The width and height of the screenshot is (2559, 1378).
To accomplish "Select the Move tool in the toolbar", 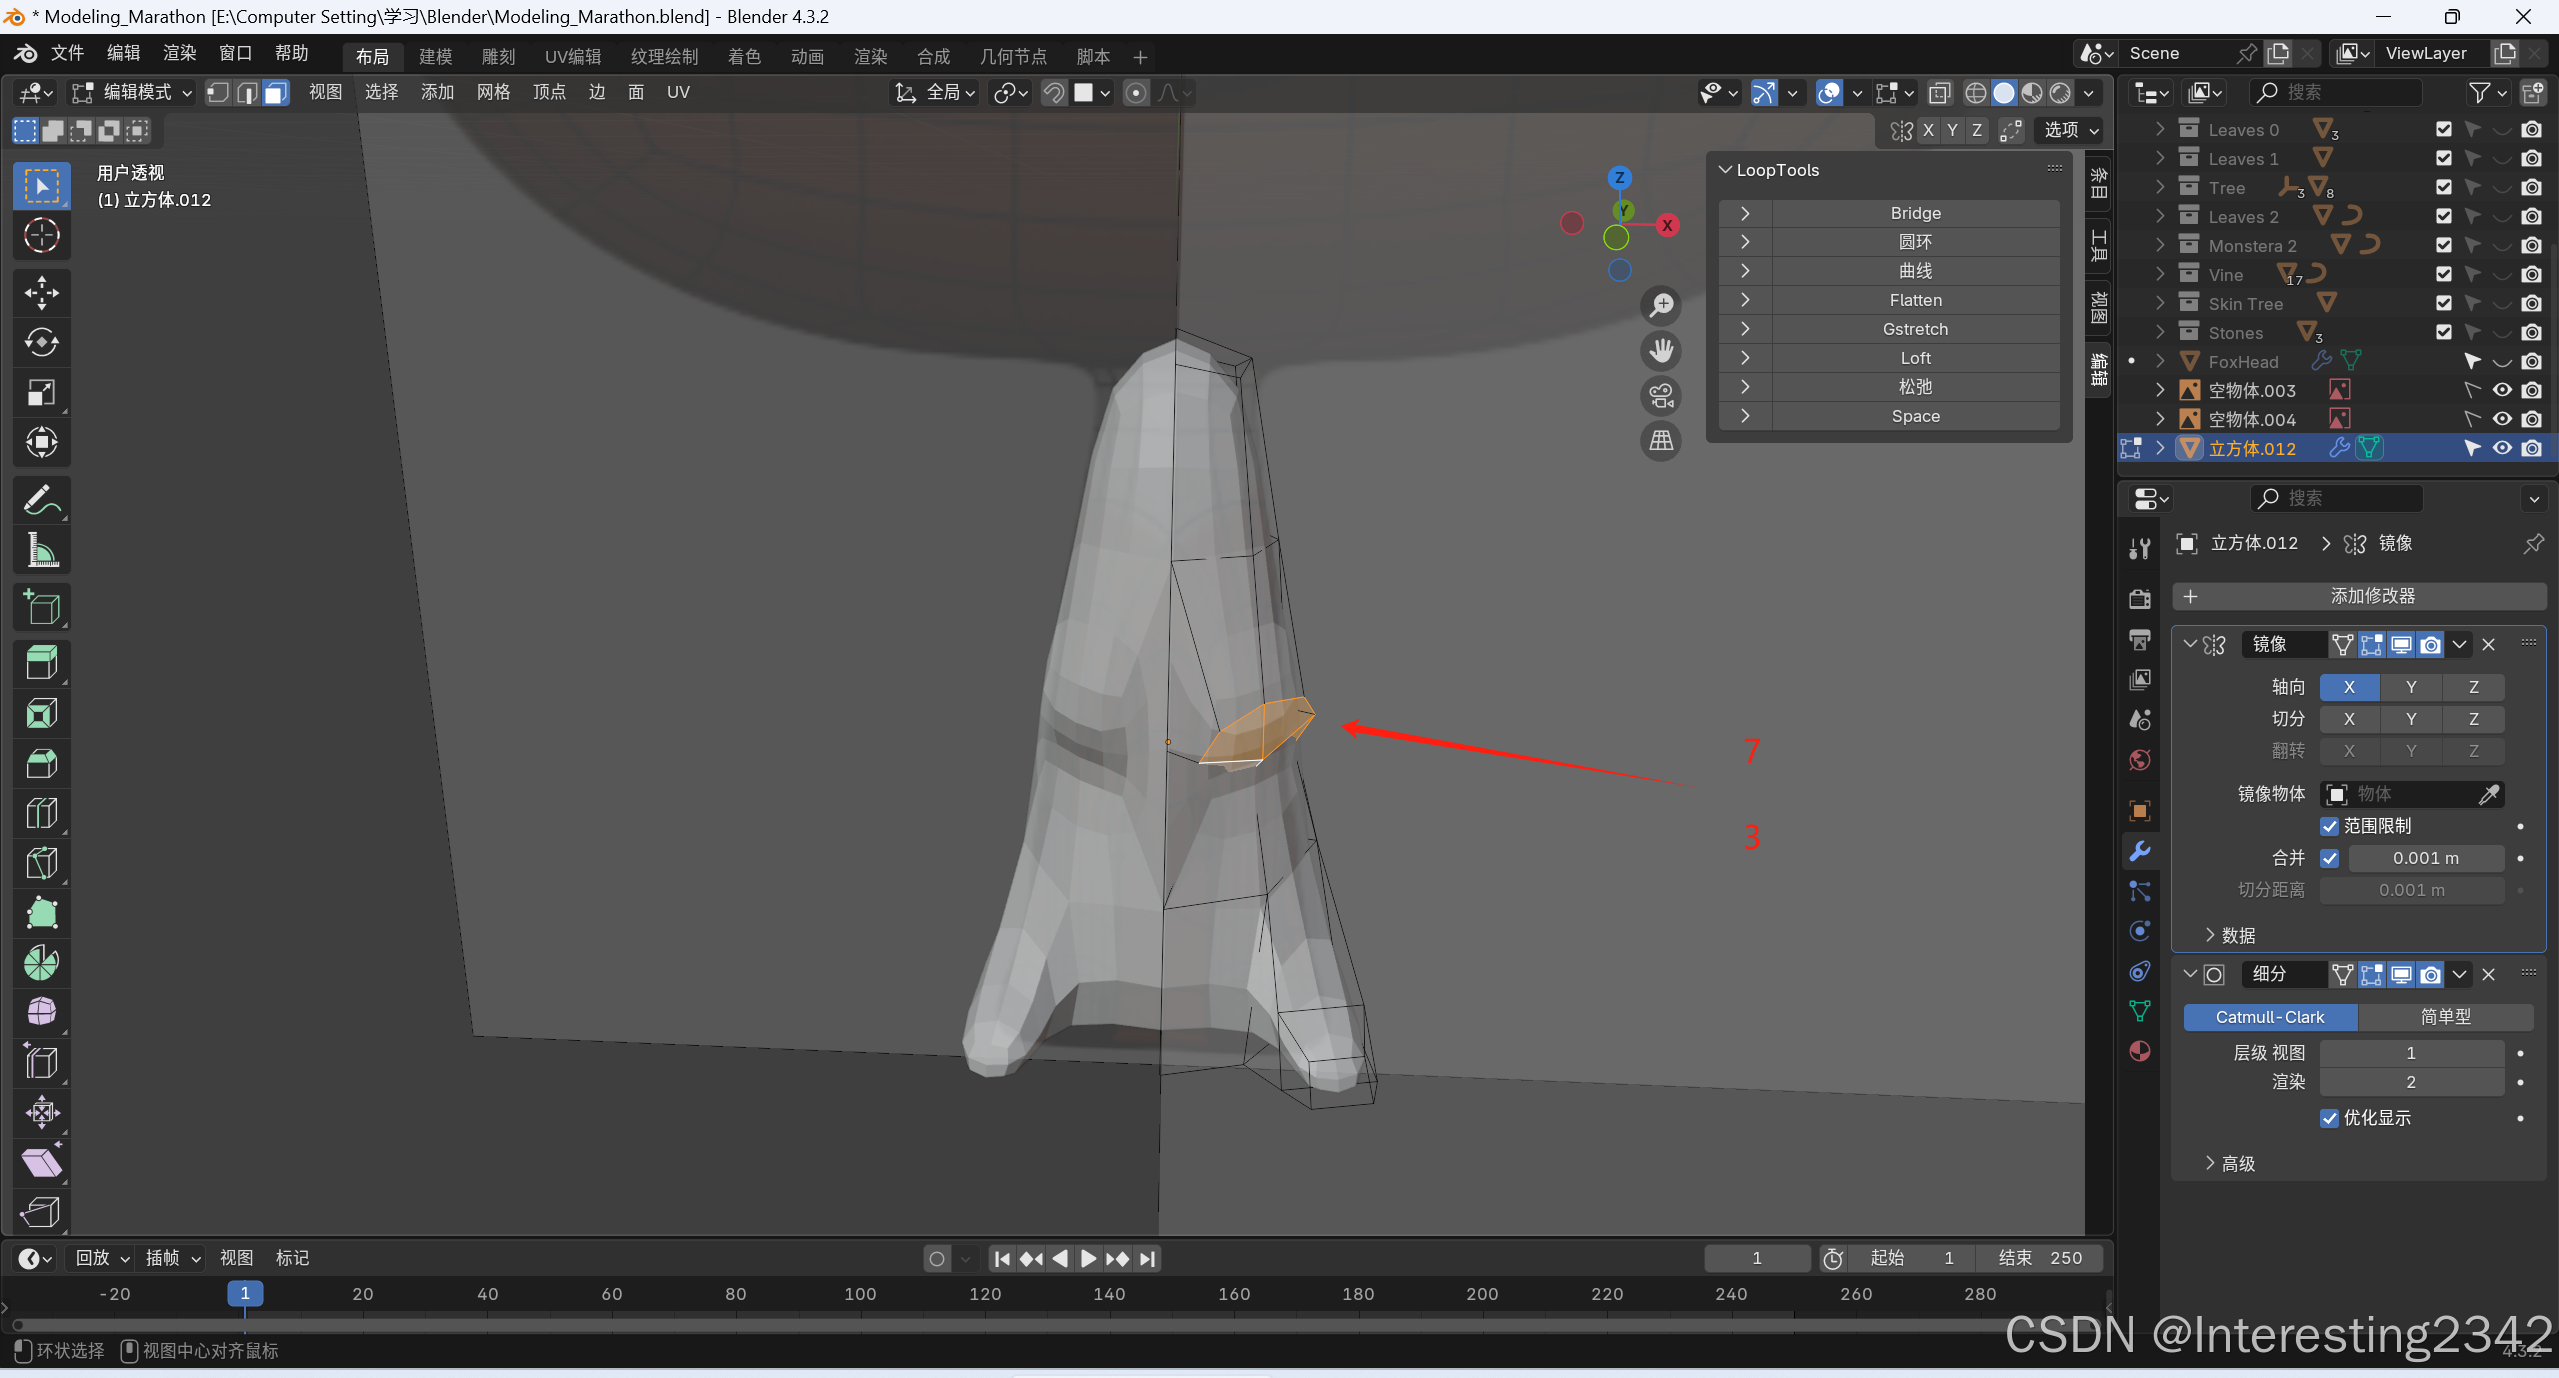I will [x=41, y=293].
